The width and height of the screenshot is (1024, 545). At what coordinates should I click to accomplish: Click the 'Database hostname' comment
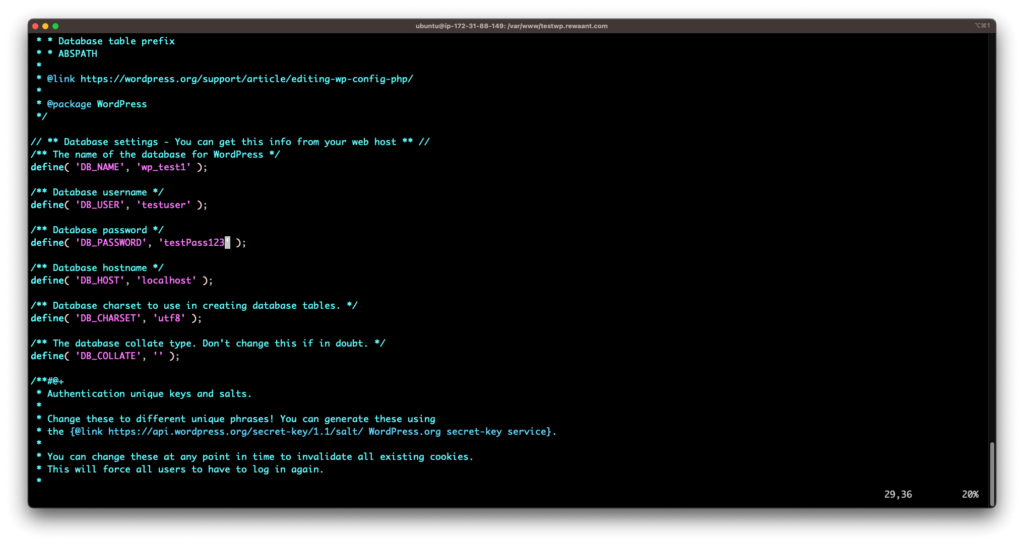pyautogui.click(x=97, y=268)
